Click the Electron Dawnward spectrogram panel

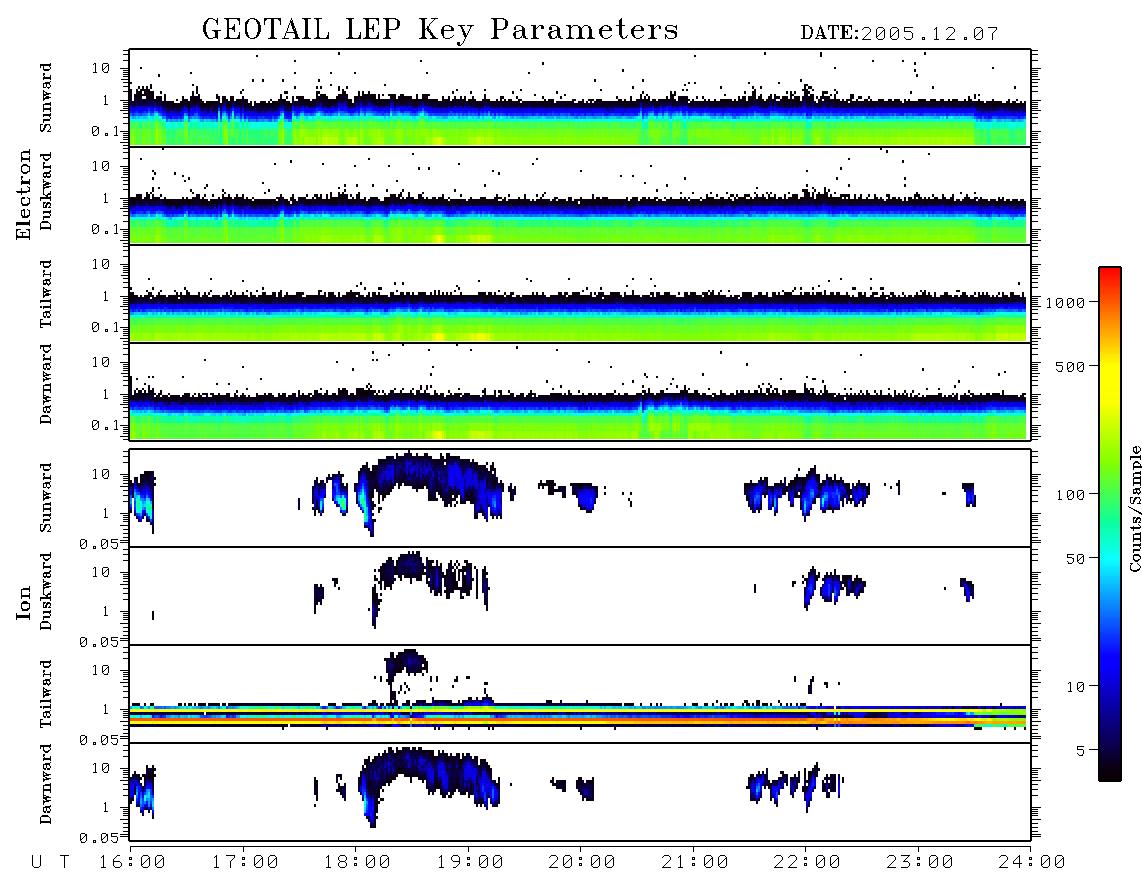(580, 391)
